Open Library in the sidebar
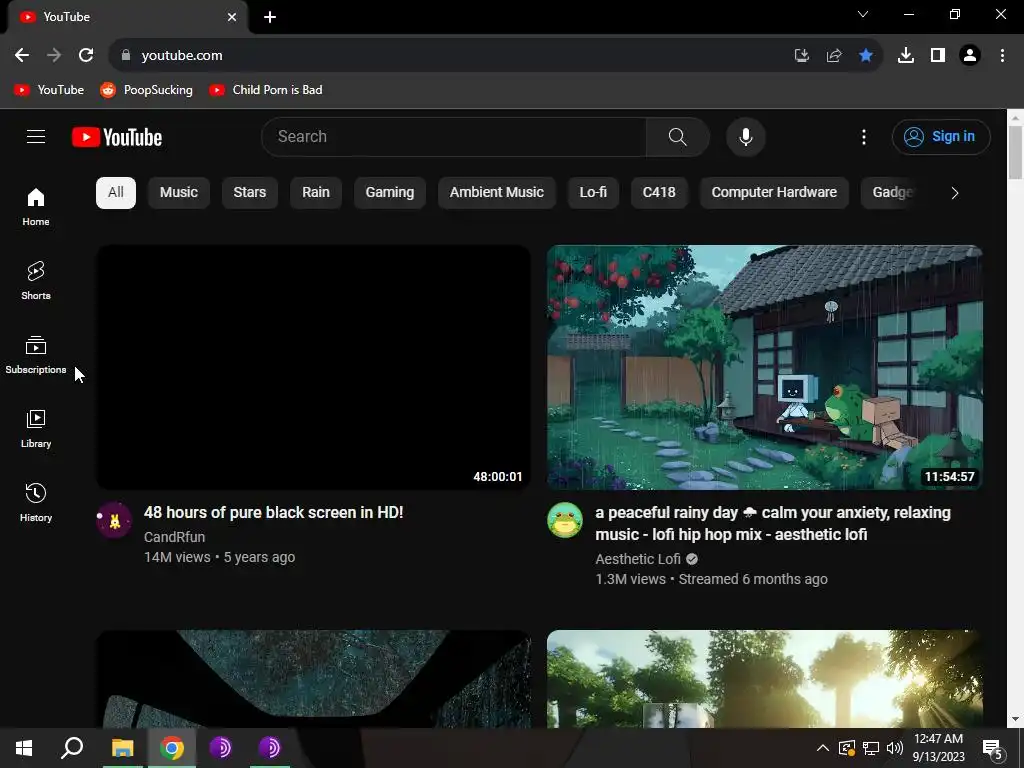The height and width of the screenshot is (768, 1024). tap(36, 428)
